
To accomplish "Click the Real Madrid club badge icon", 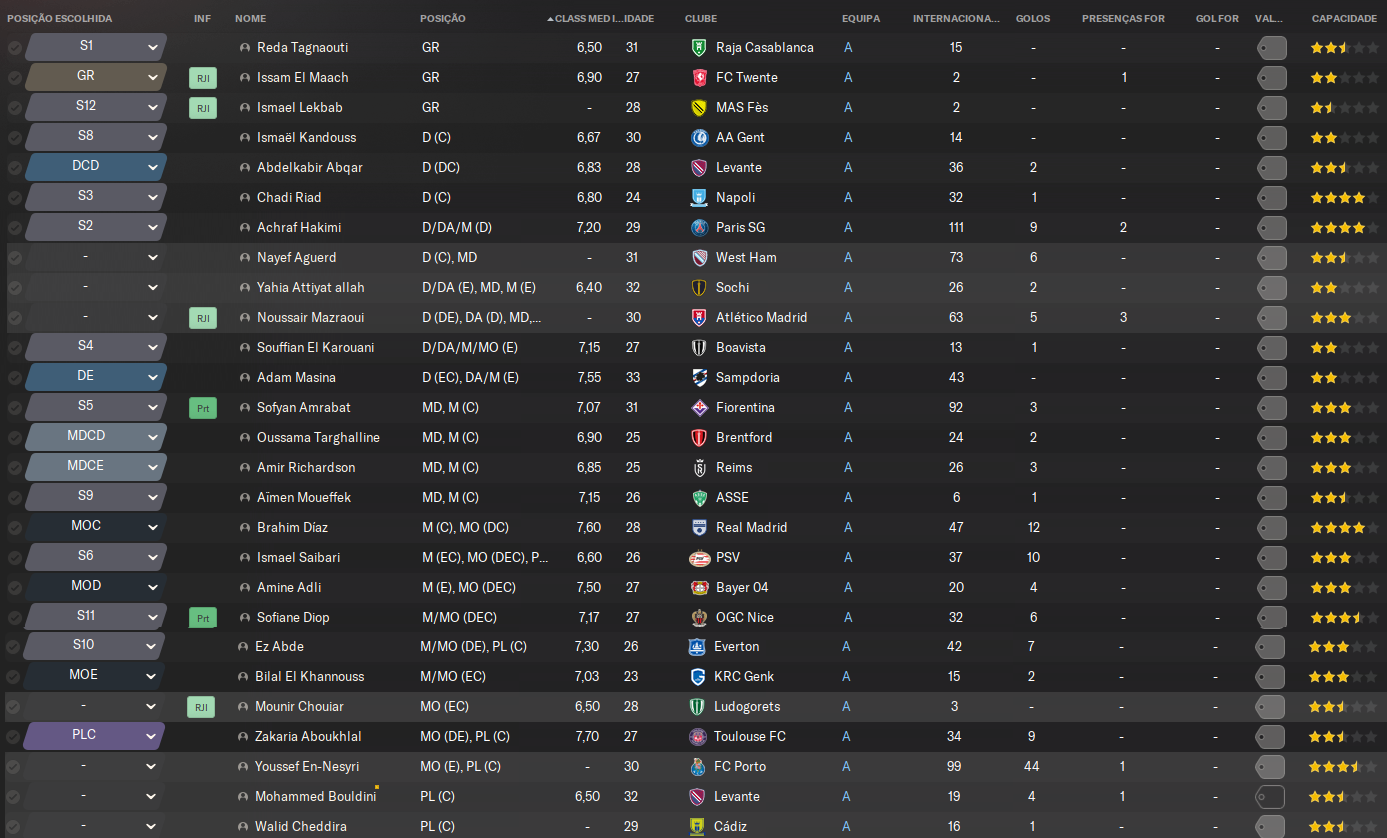I will 699,528.
